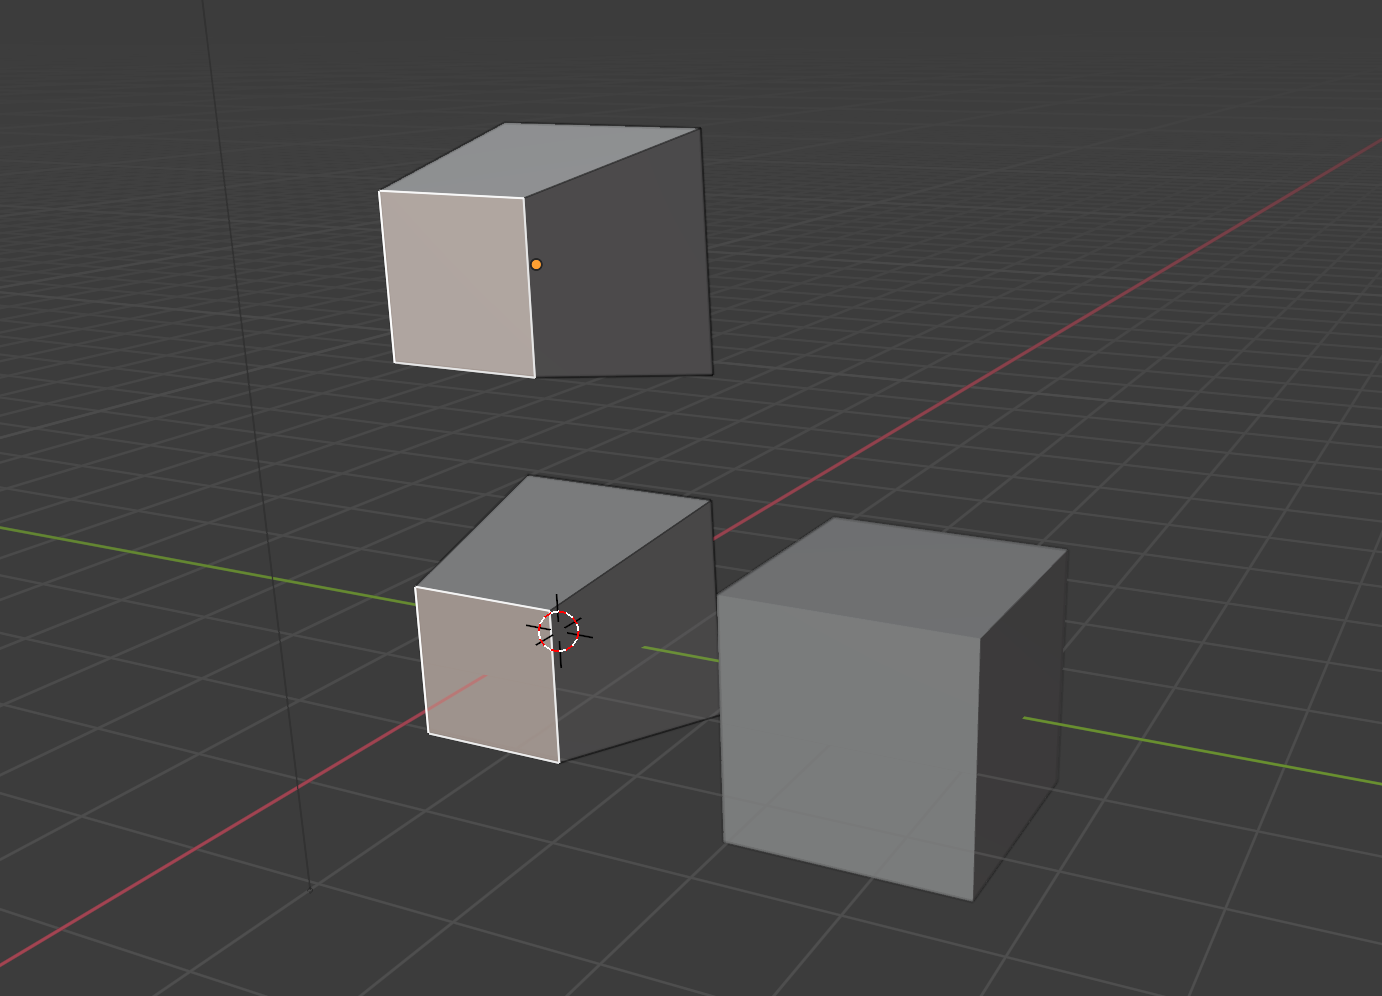Click the orange origin dot on upper cube
1382x996 pixels.
pos(536,265)
